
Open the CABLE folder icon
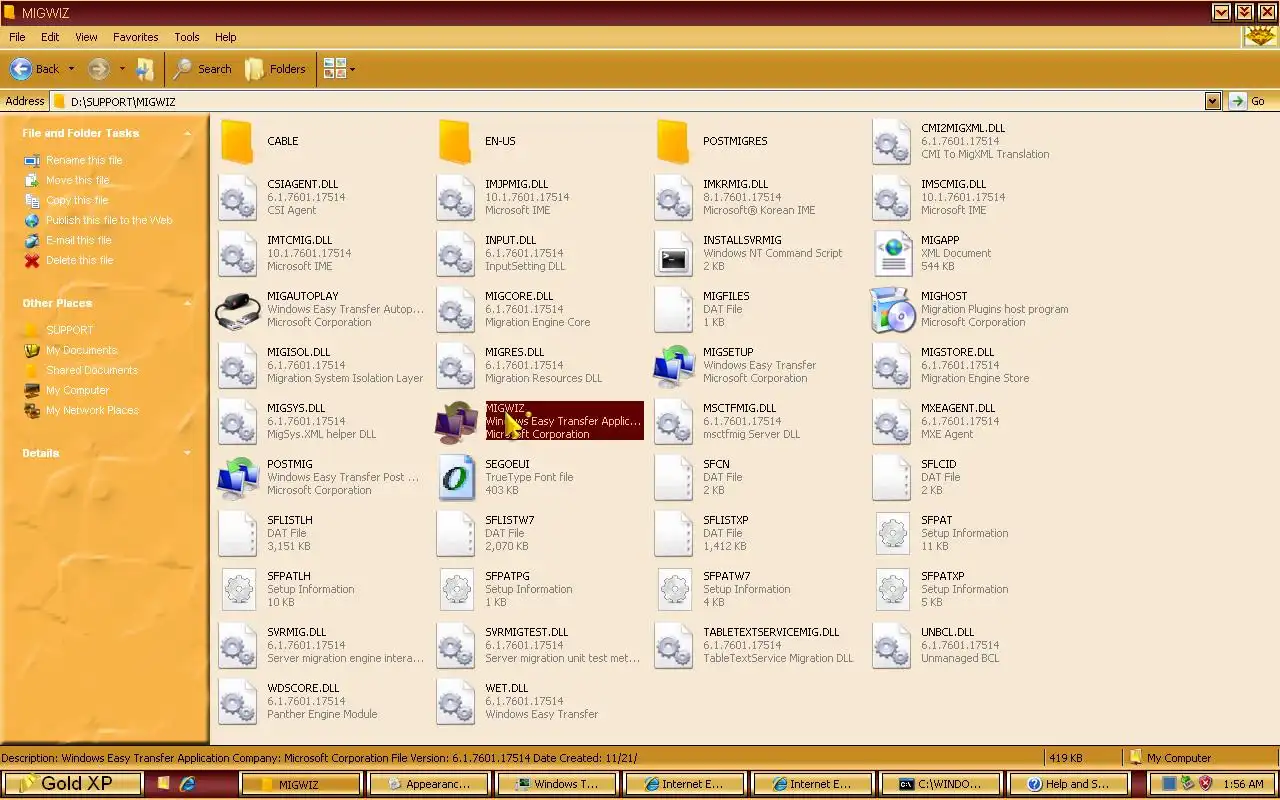(x=238, y=141)
